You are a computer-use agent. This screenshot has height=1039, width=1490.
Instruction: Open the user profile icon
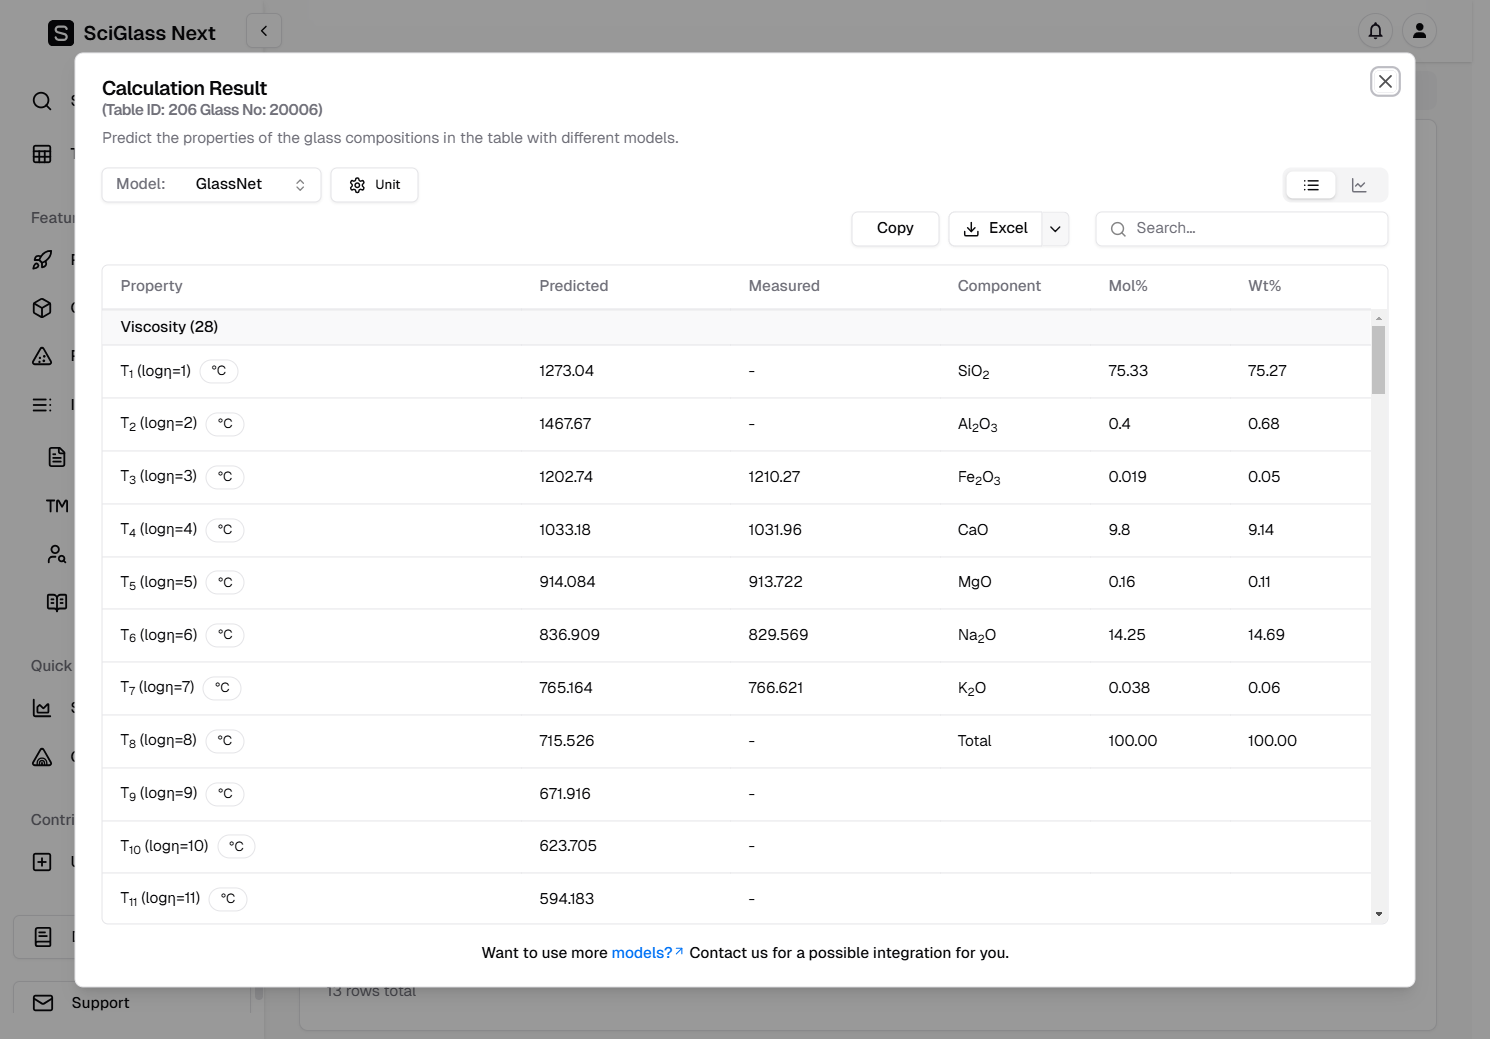click(1419, 31)
